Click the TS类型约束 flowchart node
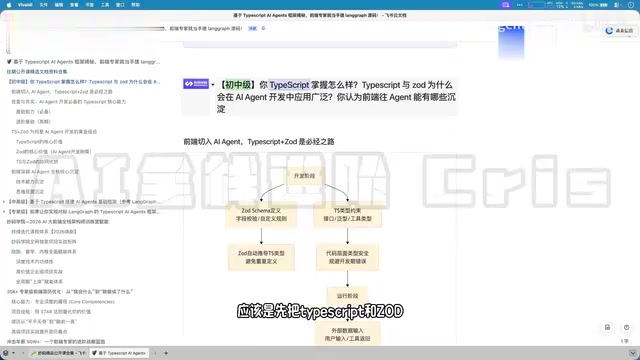640x360 pixels. click(347, 214)
